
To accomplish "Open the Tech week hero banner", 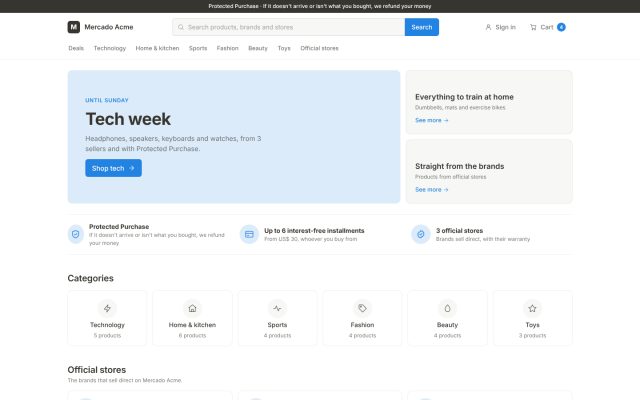I will [234, 137].
